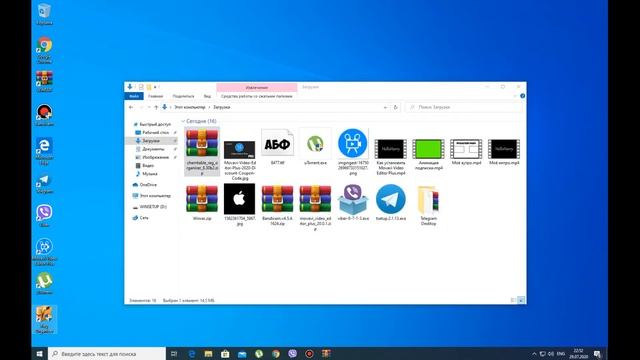640x360 pixels.
Task: Select the 8477.ttf font file
Action: (x=277, y=147)
